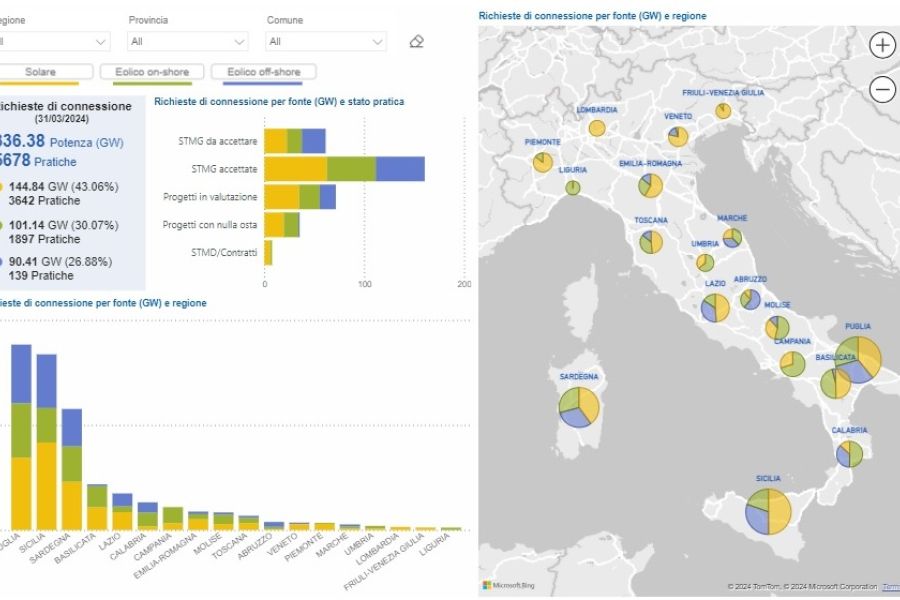Toggle the Eolico on-shore filter
Image resolution: width=900 pixels, height=600 pixels.
pyautogui.click(x=152, y=72)
